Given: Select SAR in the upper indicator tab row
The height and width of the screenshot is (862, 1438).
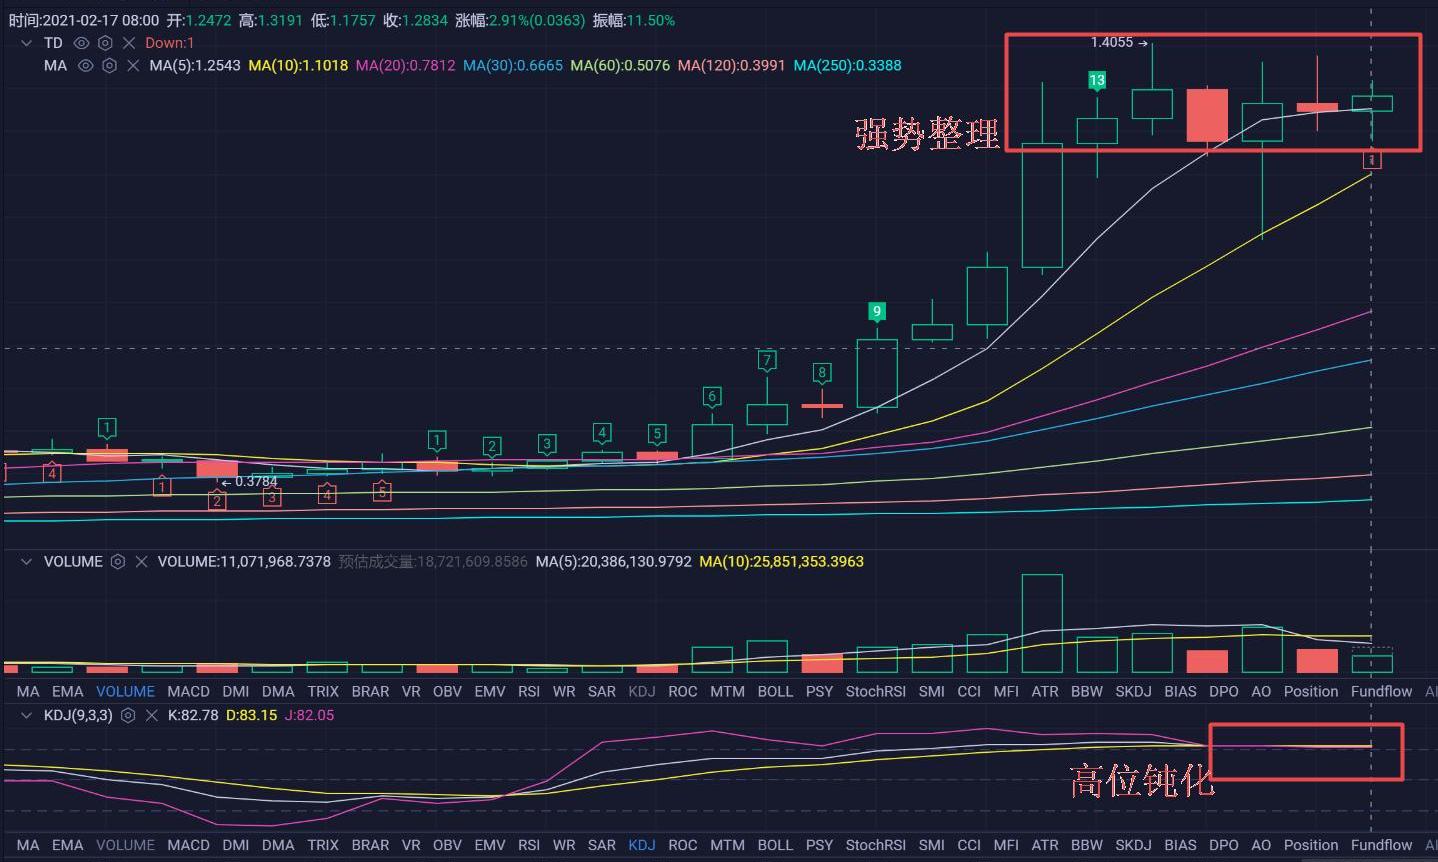Looking at the screenshot, I should point(602,691).
